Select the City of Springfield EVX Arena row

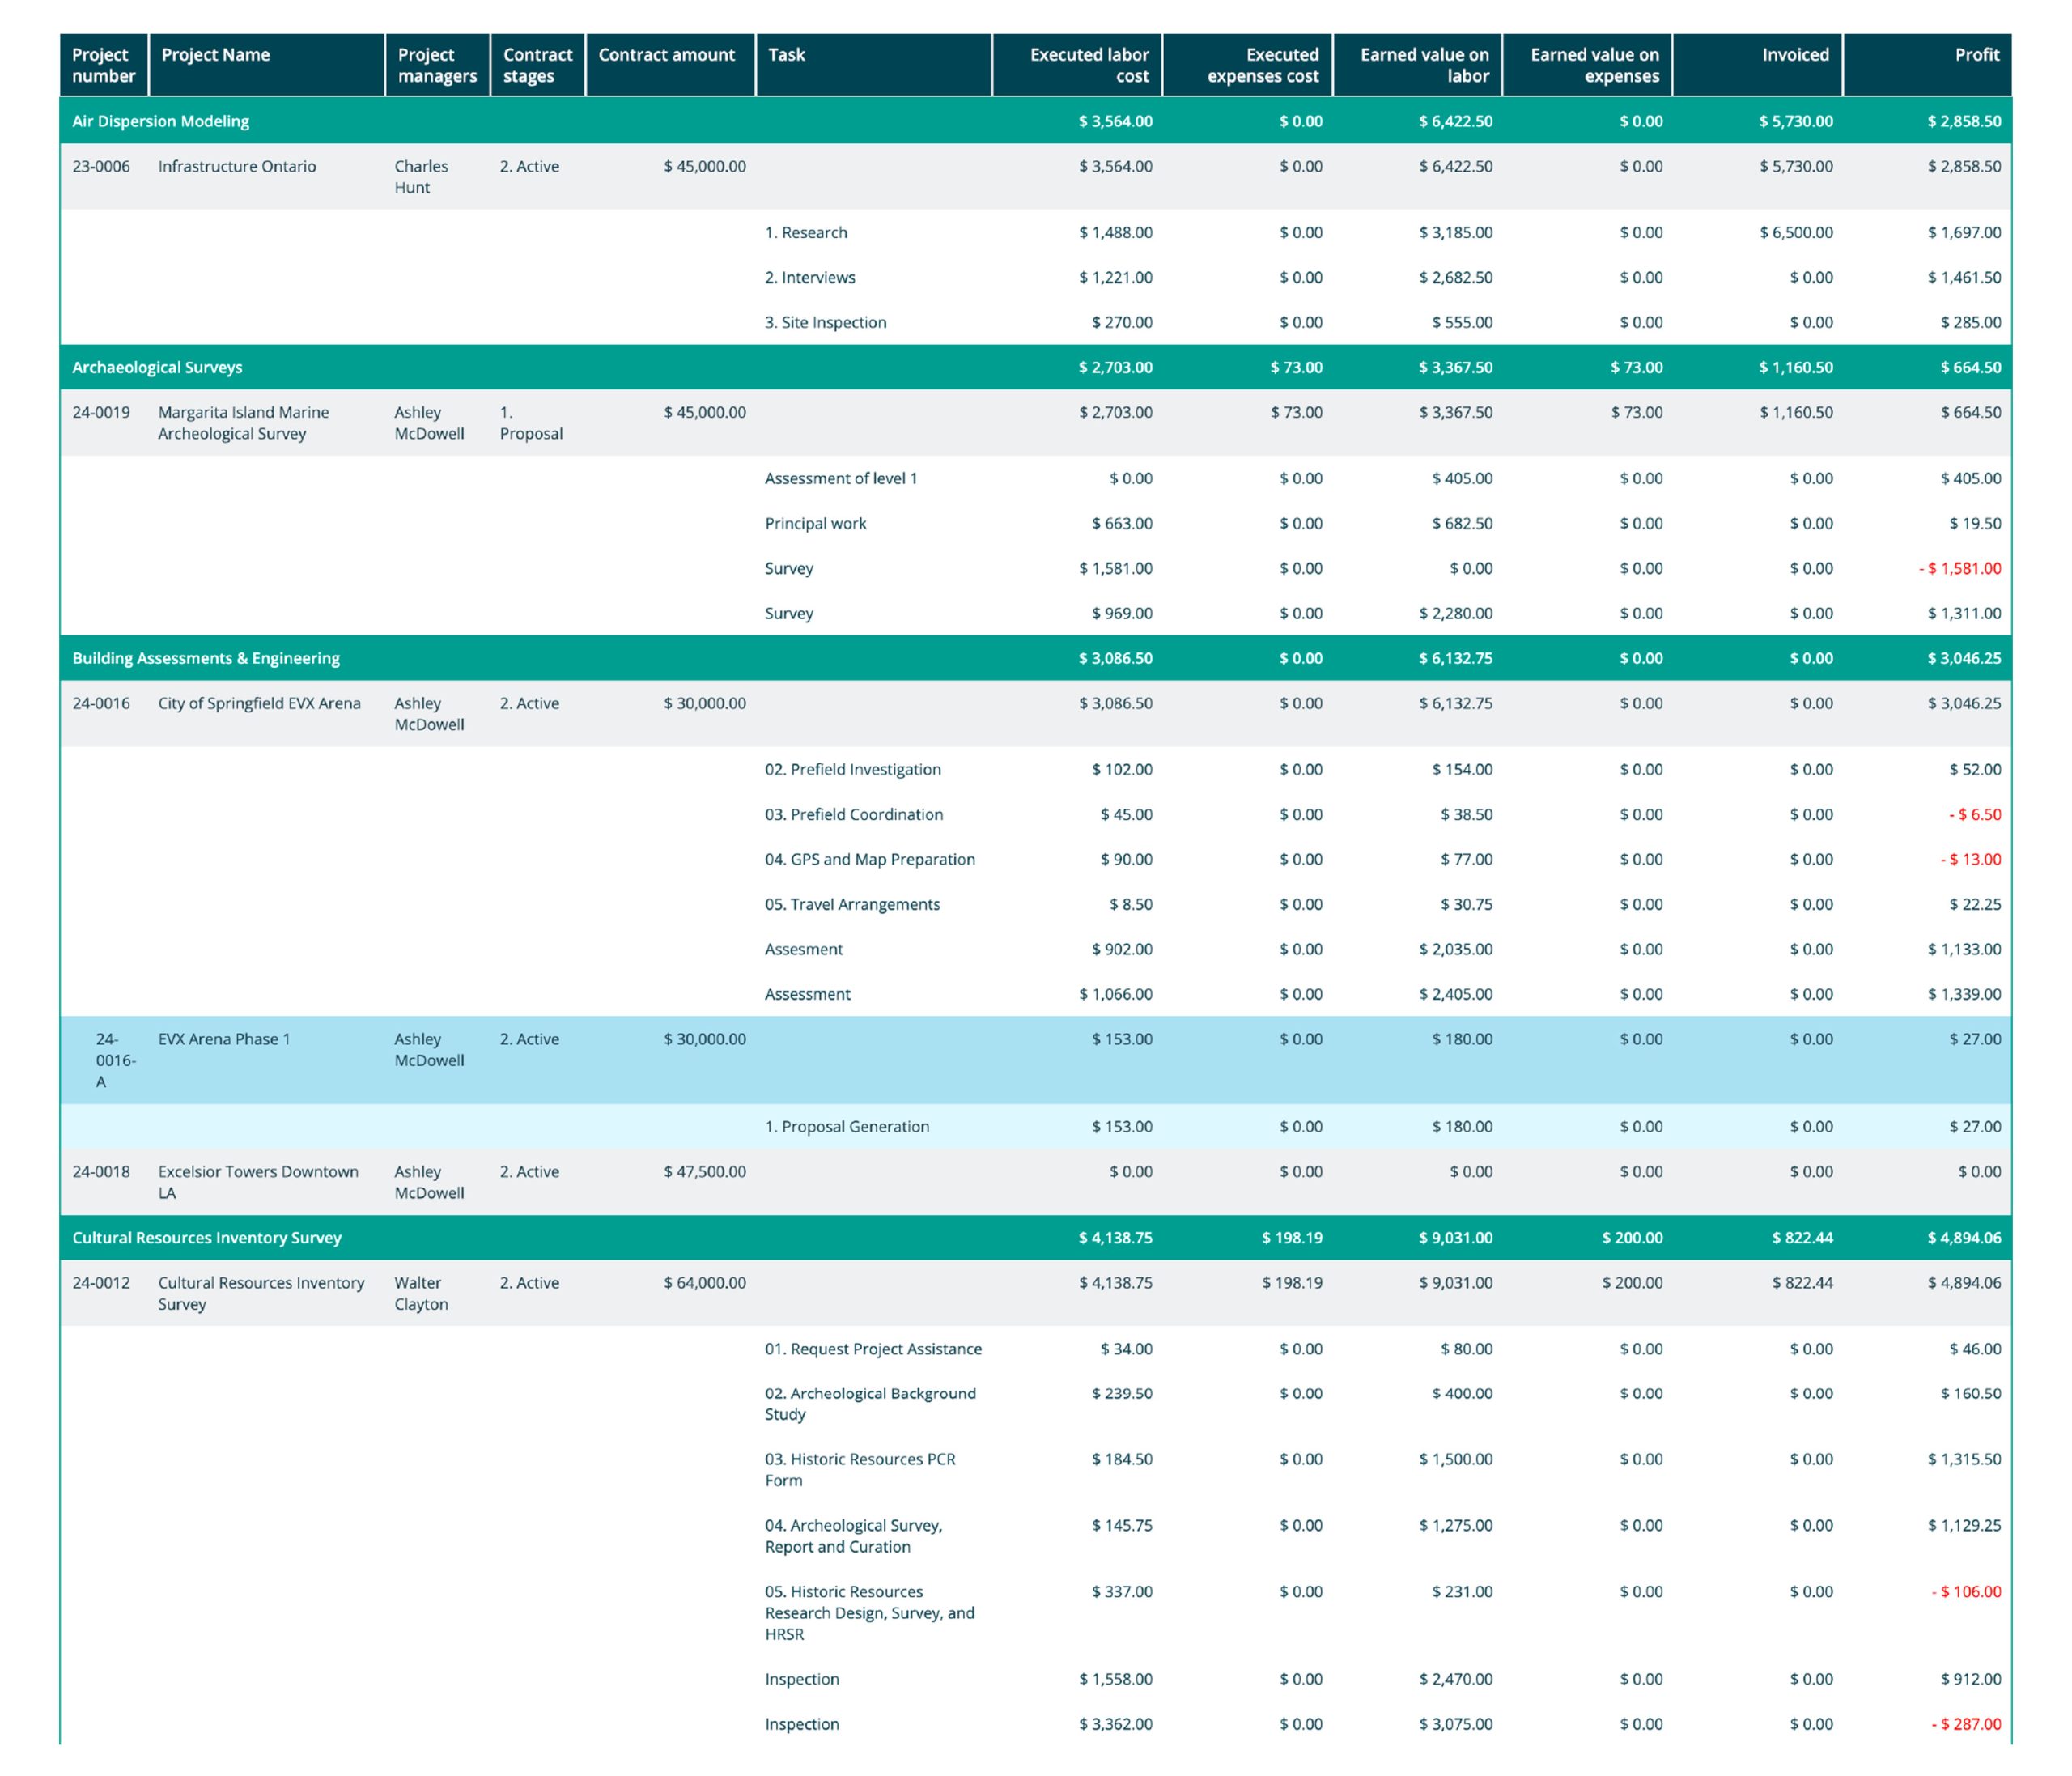click(x=259, y=704)
